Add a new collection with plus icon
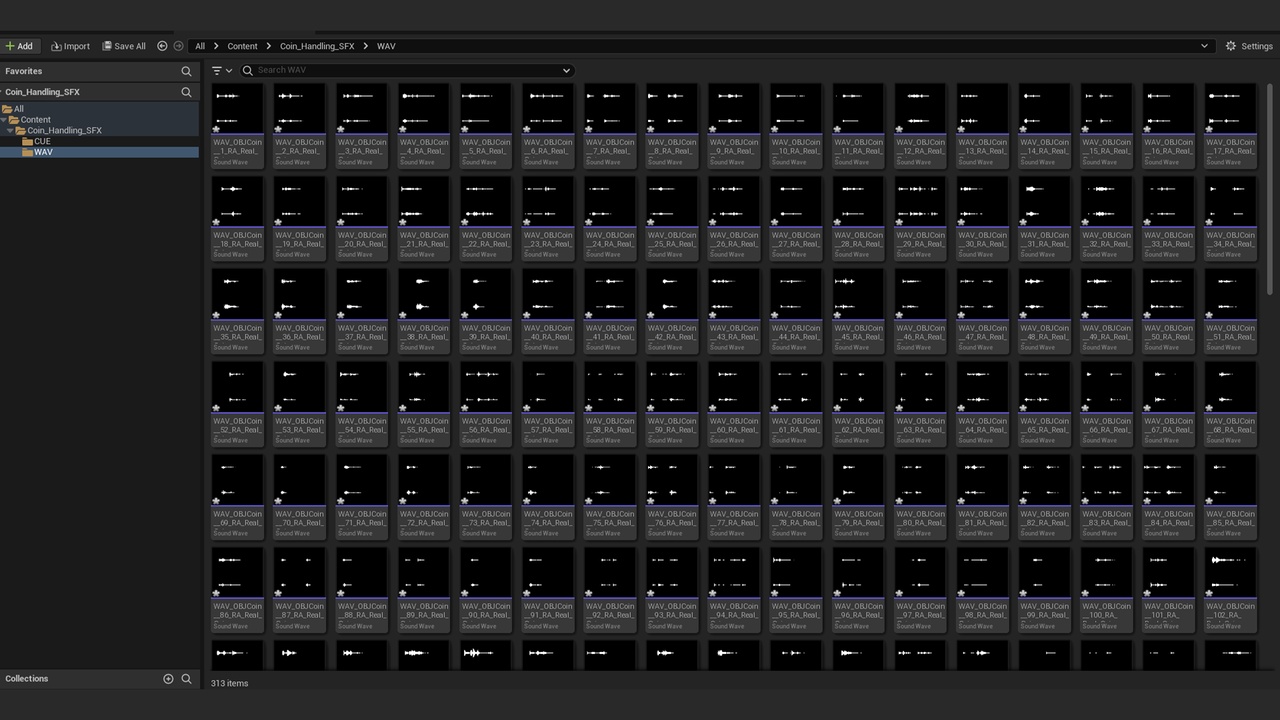This screenshot has width=1280, height=720. click(168, 678)
